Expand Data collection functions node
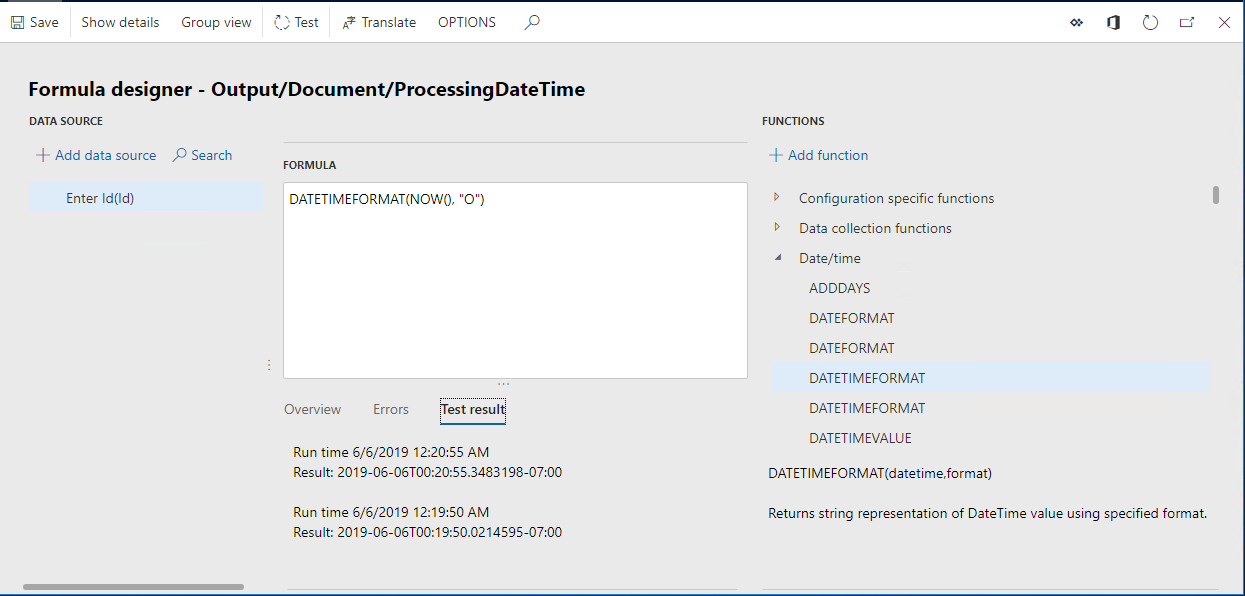This screenshot has width=1245, height=596. pyautogui.click(x=777, y=227)
